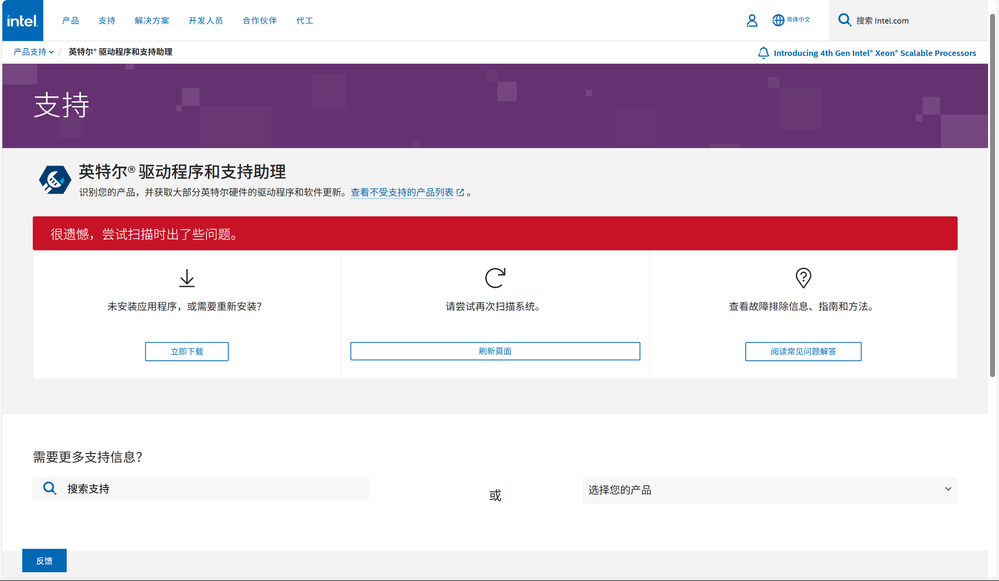Click the text 查看故障排除信息、指南和方法。
999x581 pixels.
[x=803, y=306]
